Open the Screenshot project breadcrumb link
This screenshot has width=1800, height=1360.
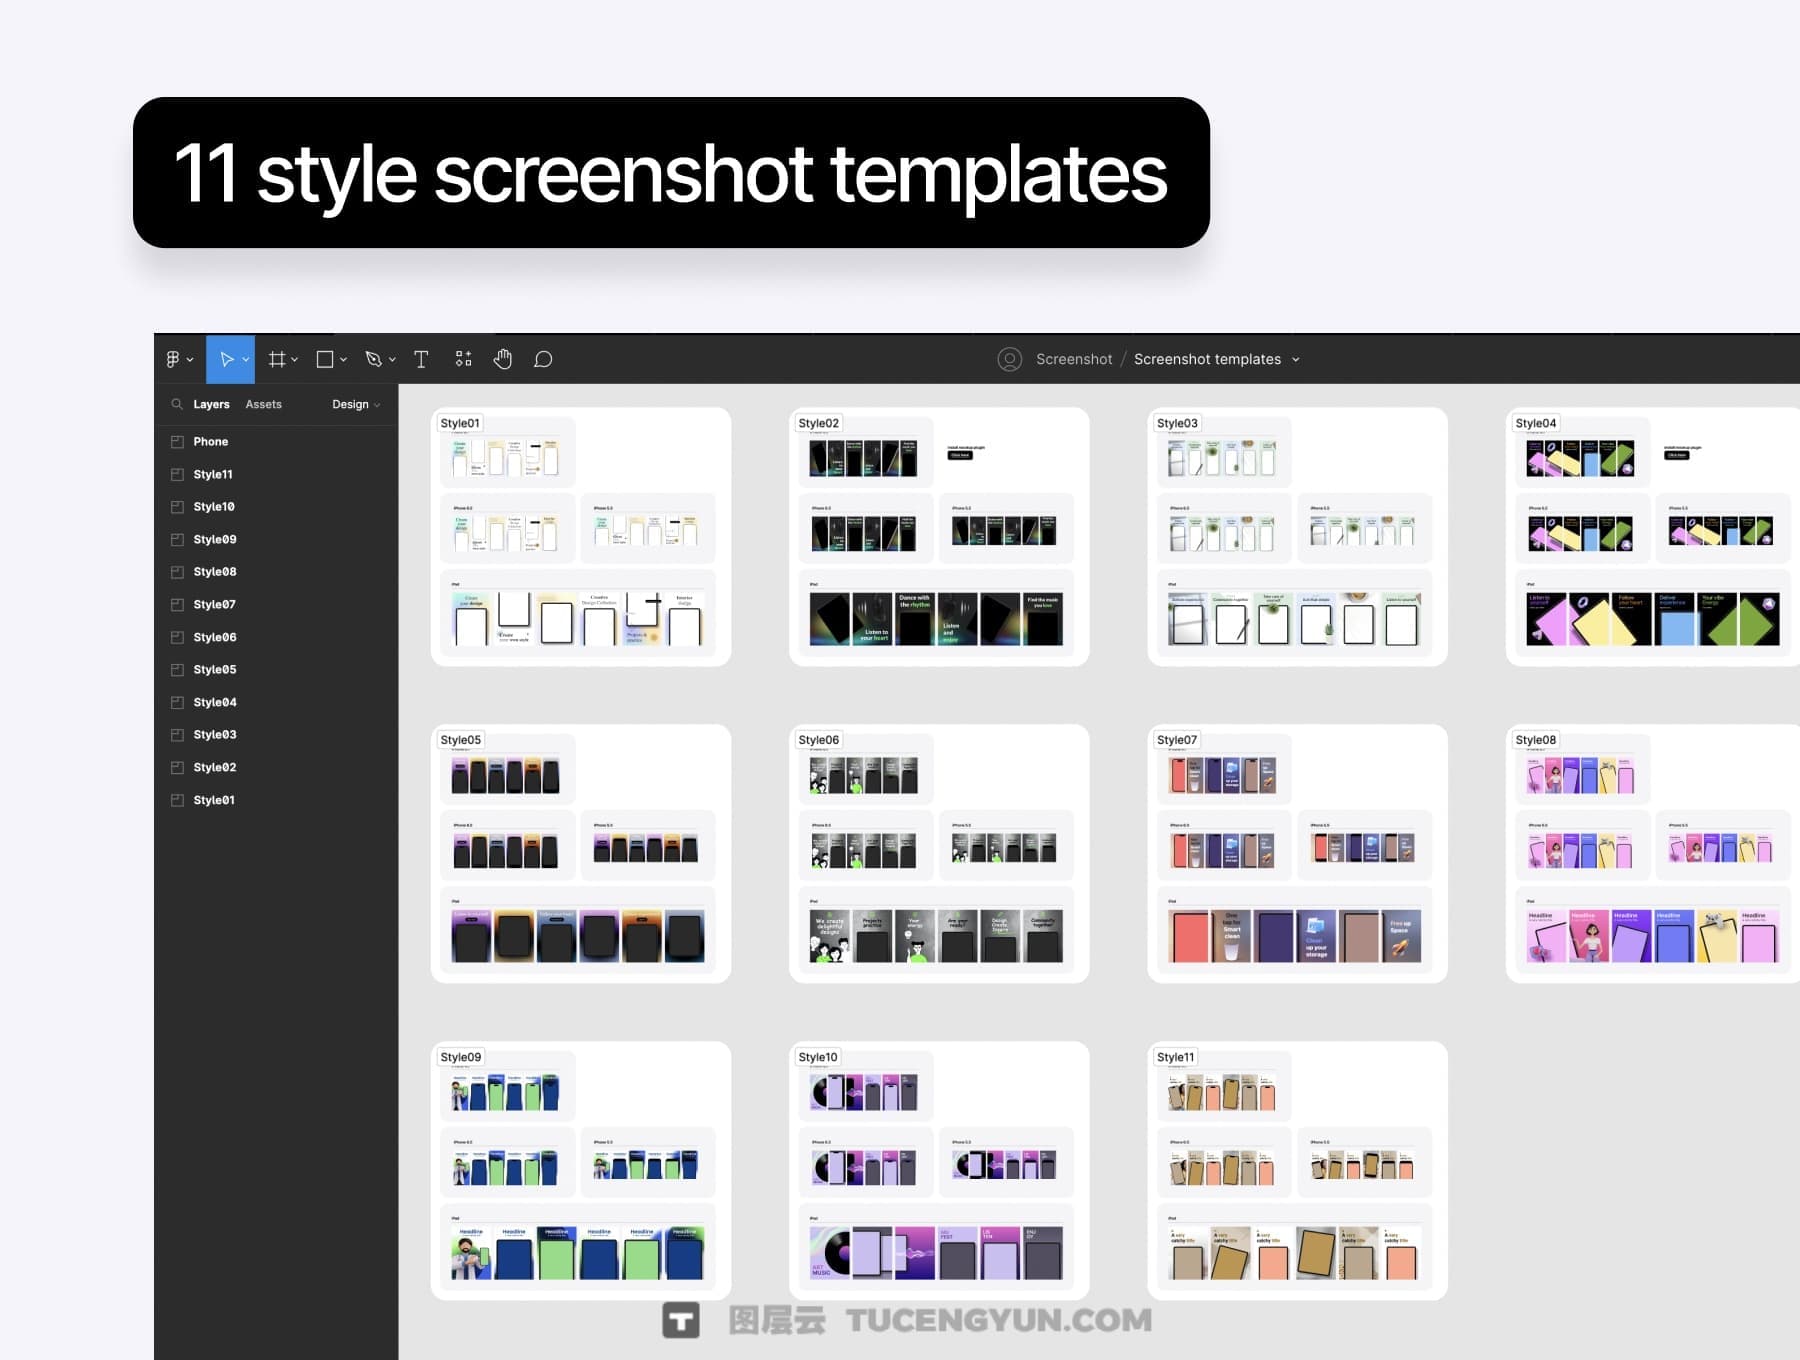[x=1073, y=359]
